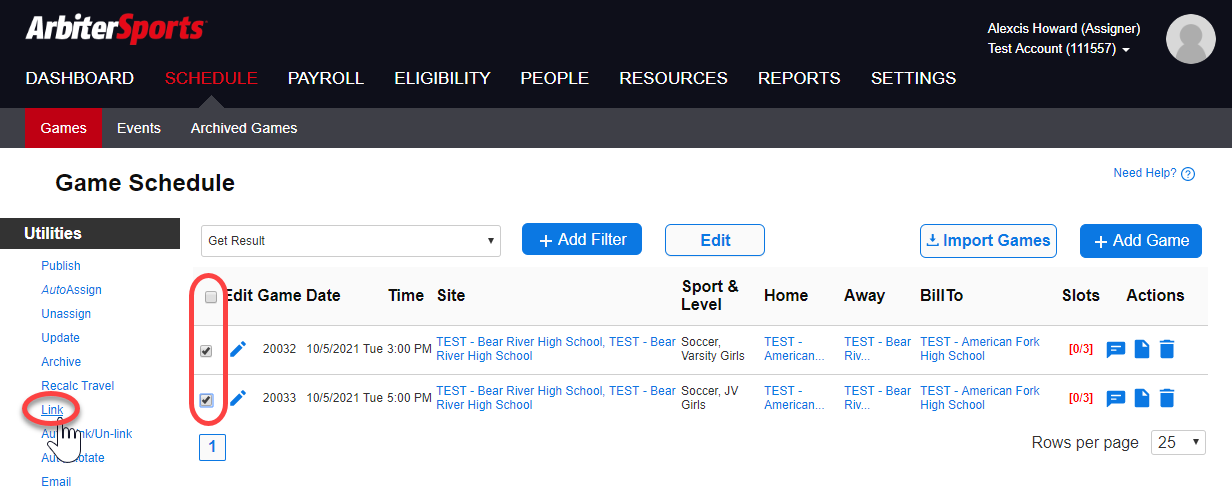Image resolution: width=1232 pixels, height=488 pixels.
Task: Delete game 20032 with trash icon
Action: click(1167, 350)
